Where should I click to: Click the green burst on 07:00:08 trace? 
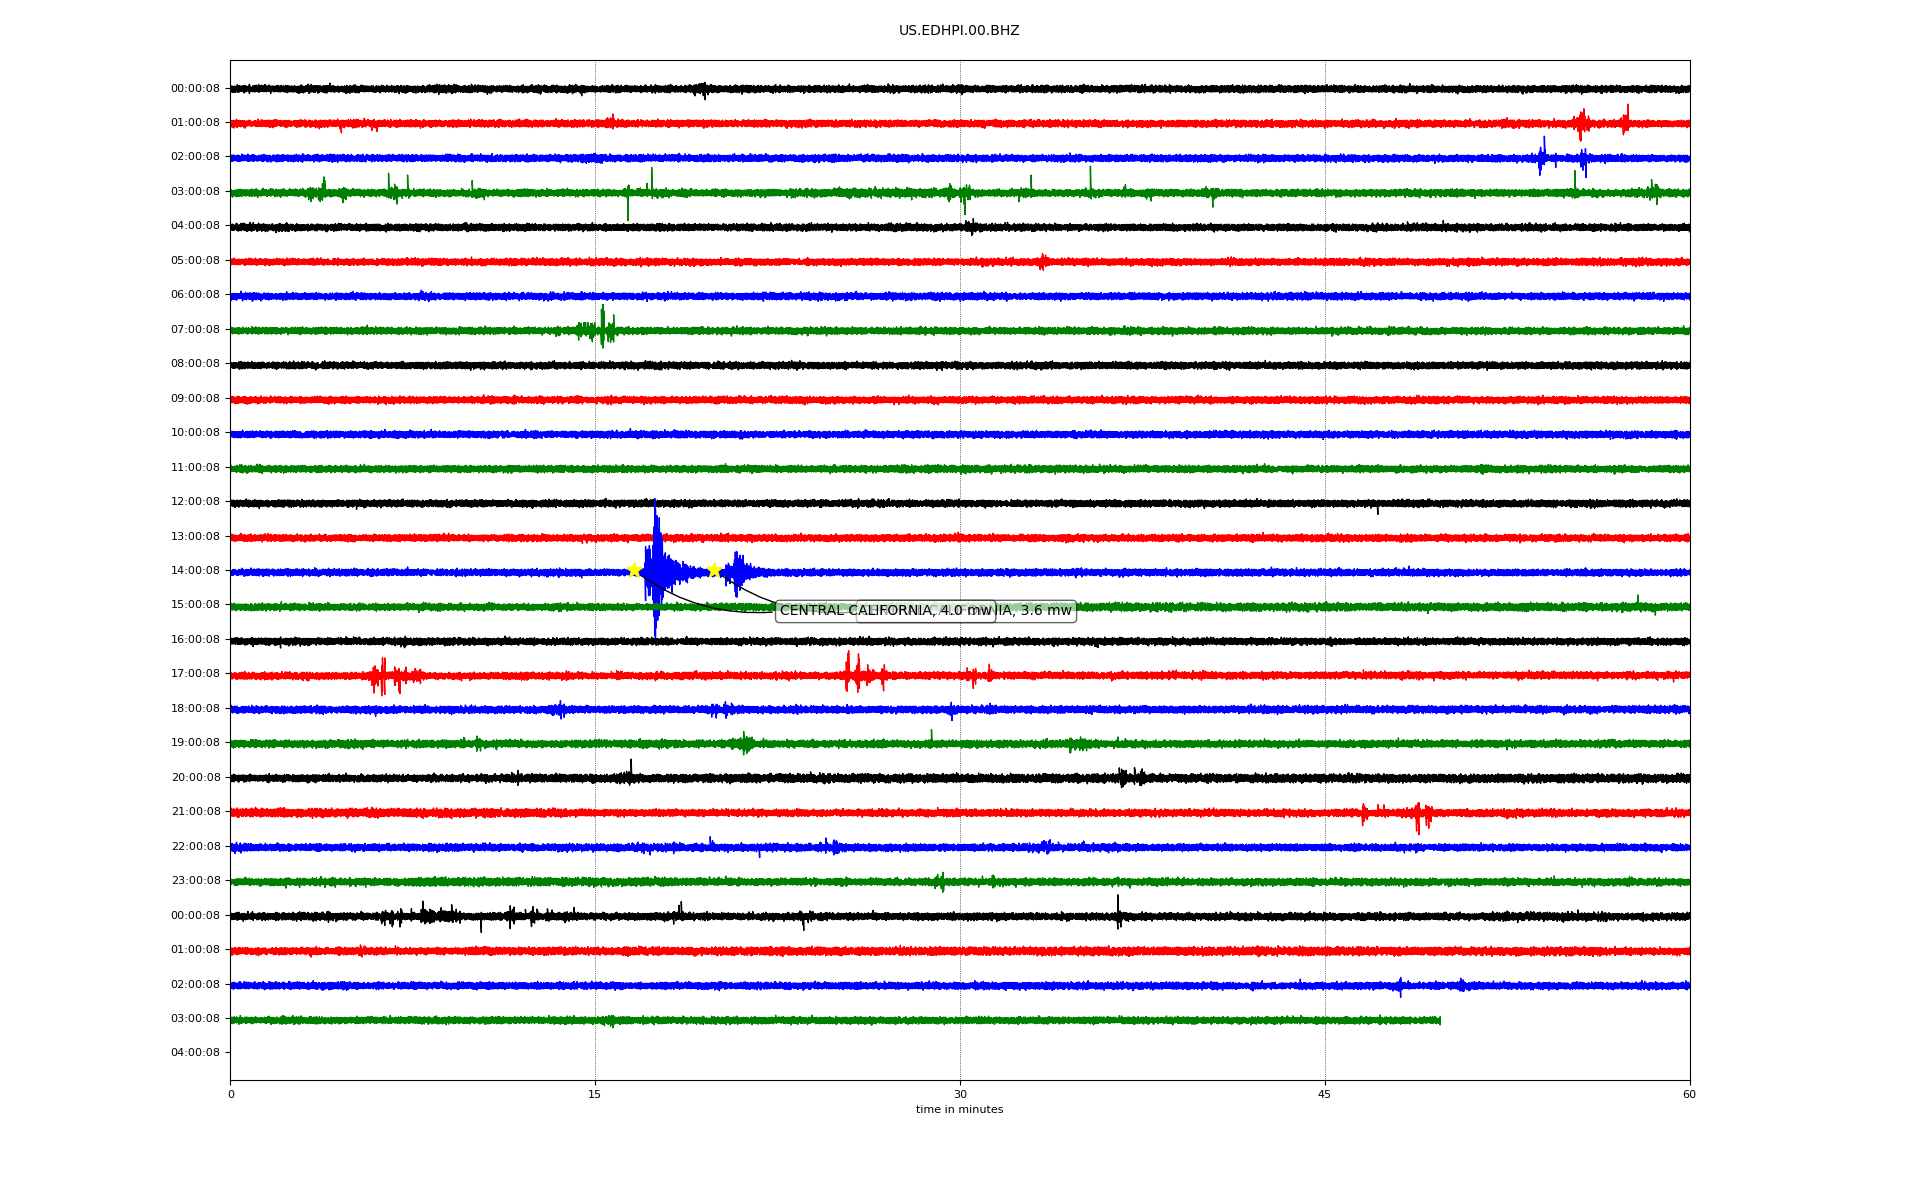[601, 328]
